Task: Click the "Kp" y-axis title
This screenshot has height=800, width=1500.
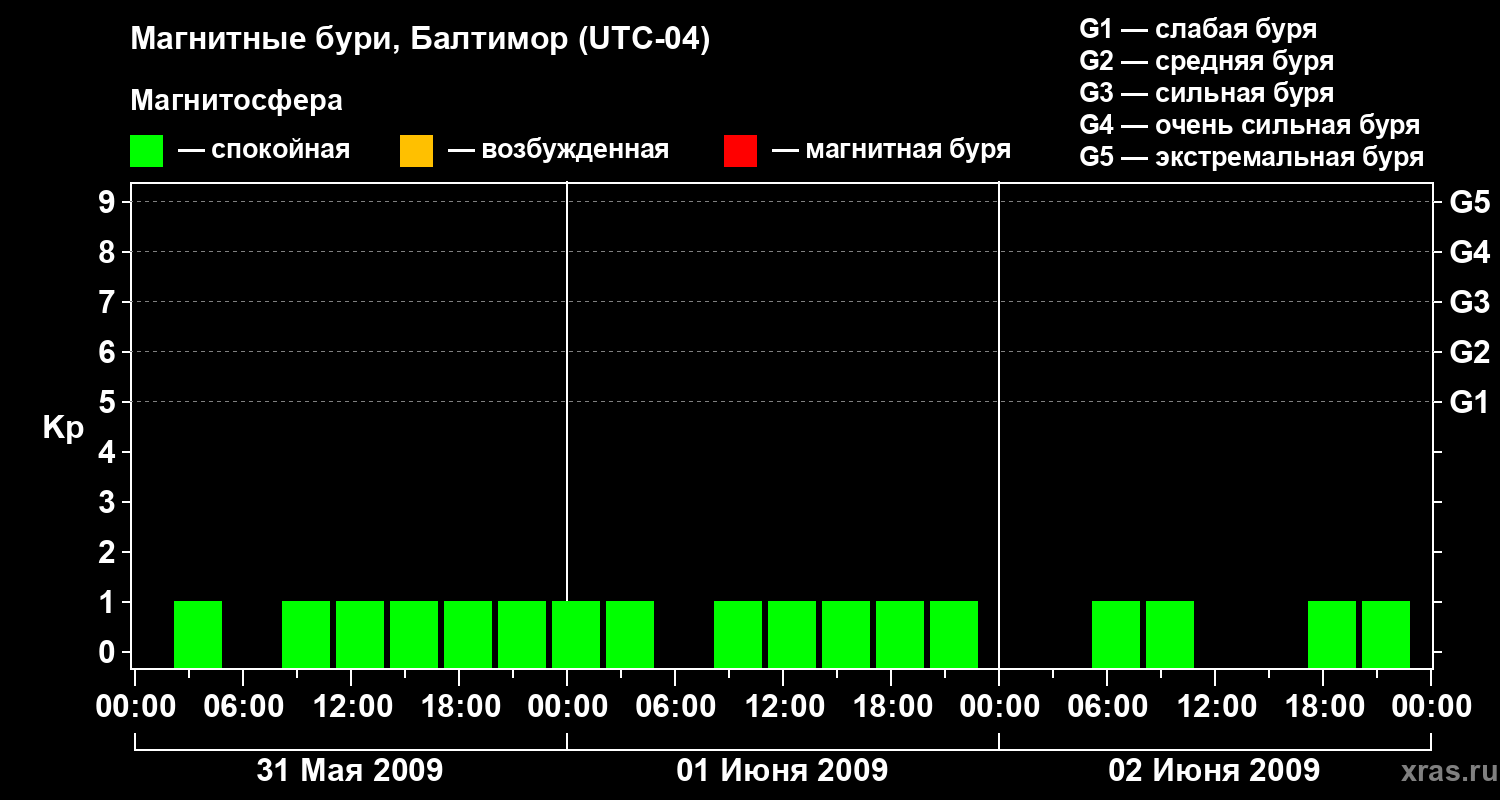Action: click(63, 428)
